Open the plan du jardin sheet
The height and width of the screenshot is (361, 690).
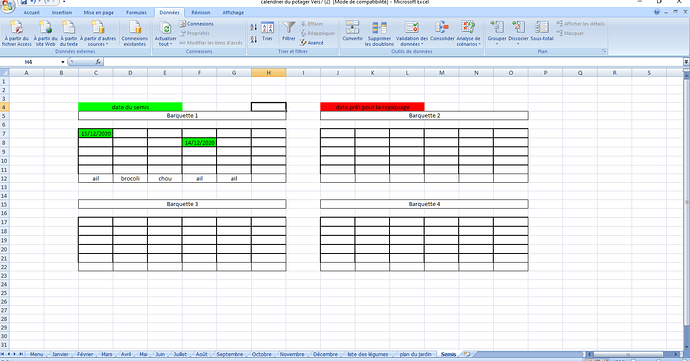pos(415,354)
